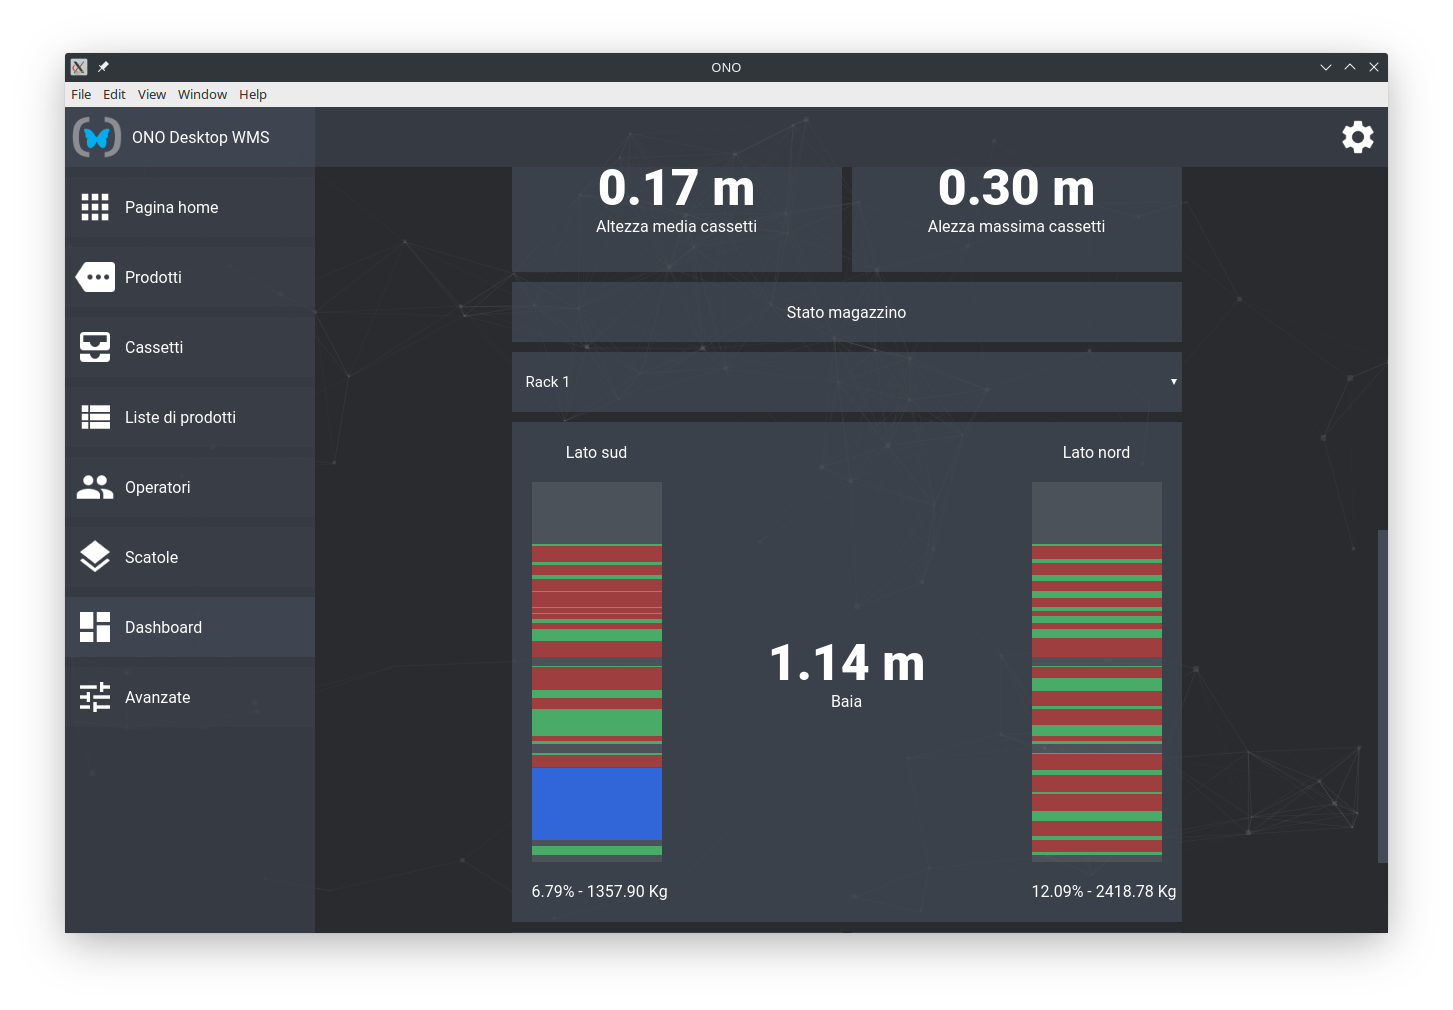
Task: Click the pin icon in title bar
Action: point(103,67)
